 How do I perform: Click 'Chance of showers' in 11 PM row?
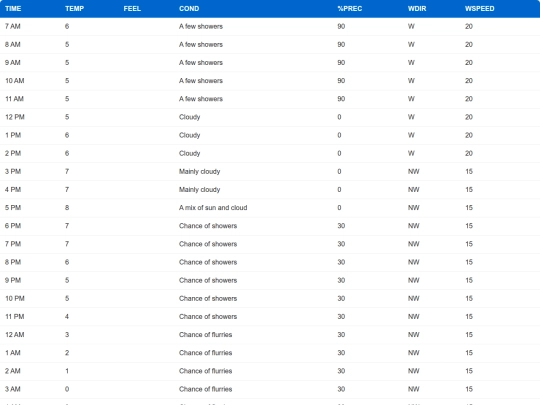(x=208, y=316)
